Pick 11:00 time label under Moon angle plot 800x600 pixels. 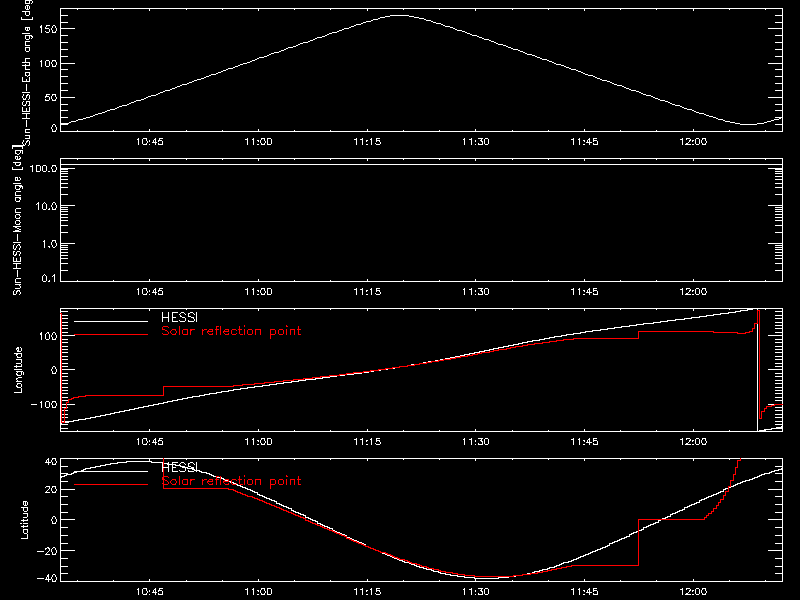tap(258, 292)
